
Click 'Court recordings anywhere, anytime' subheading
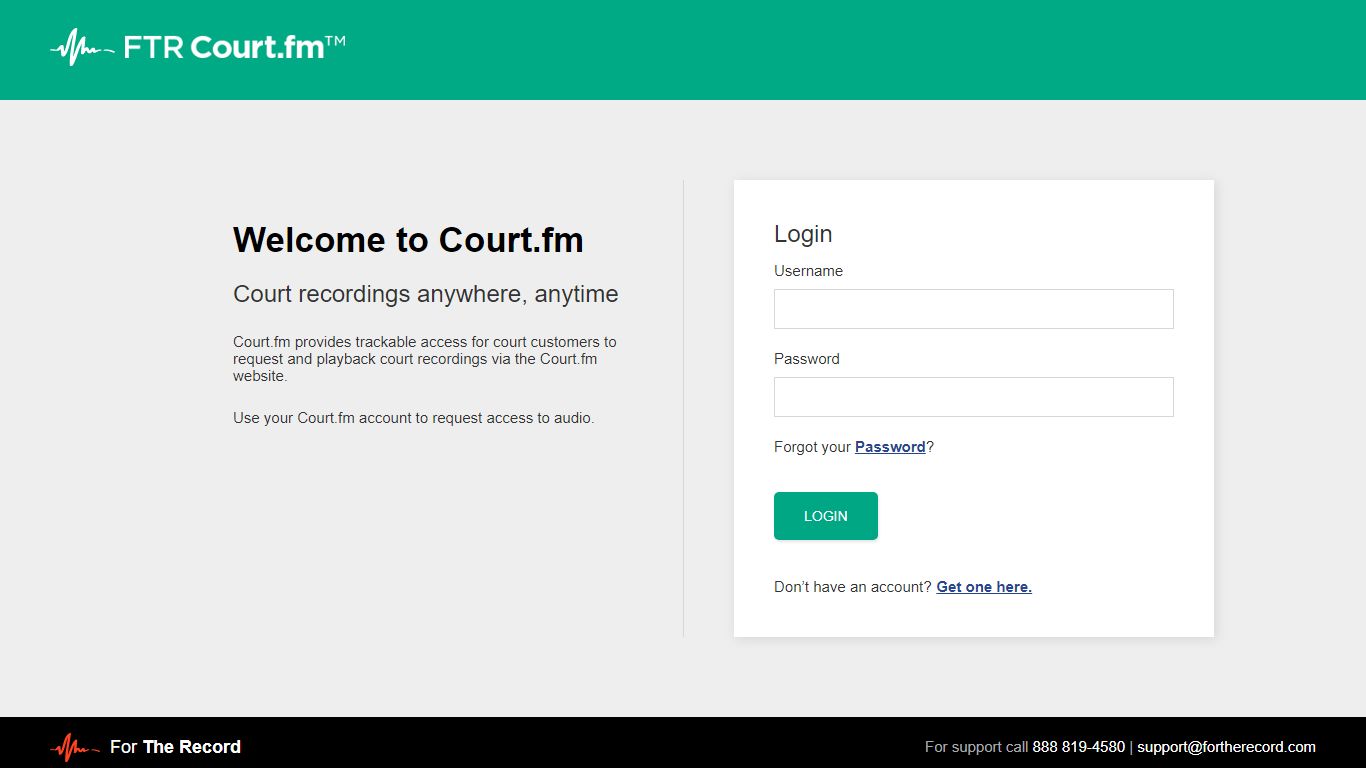pyautogui.click(x=426, y=294)
